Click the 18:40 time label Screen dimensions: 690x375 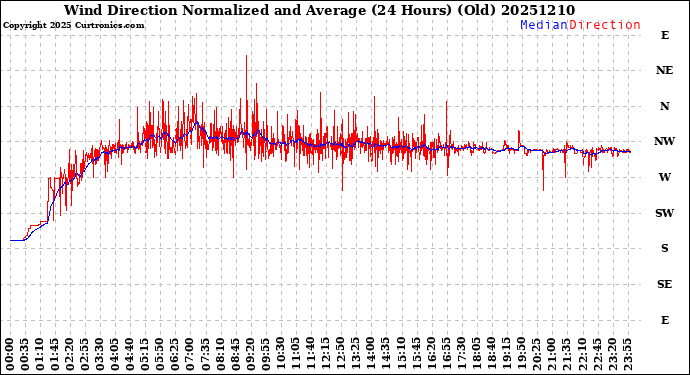pyautogui.click(x=491, y=354)
